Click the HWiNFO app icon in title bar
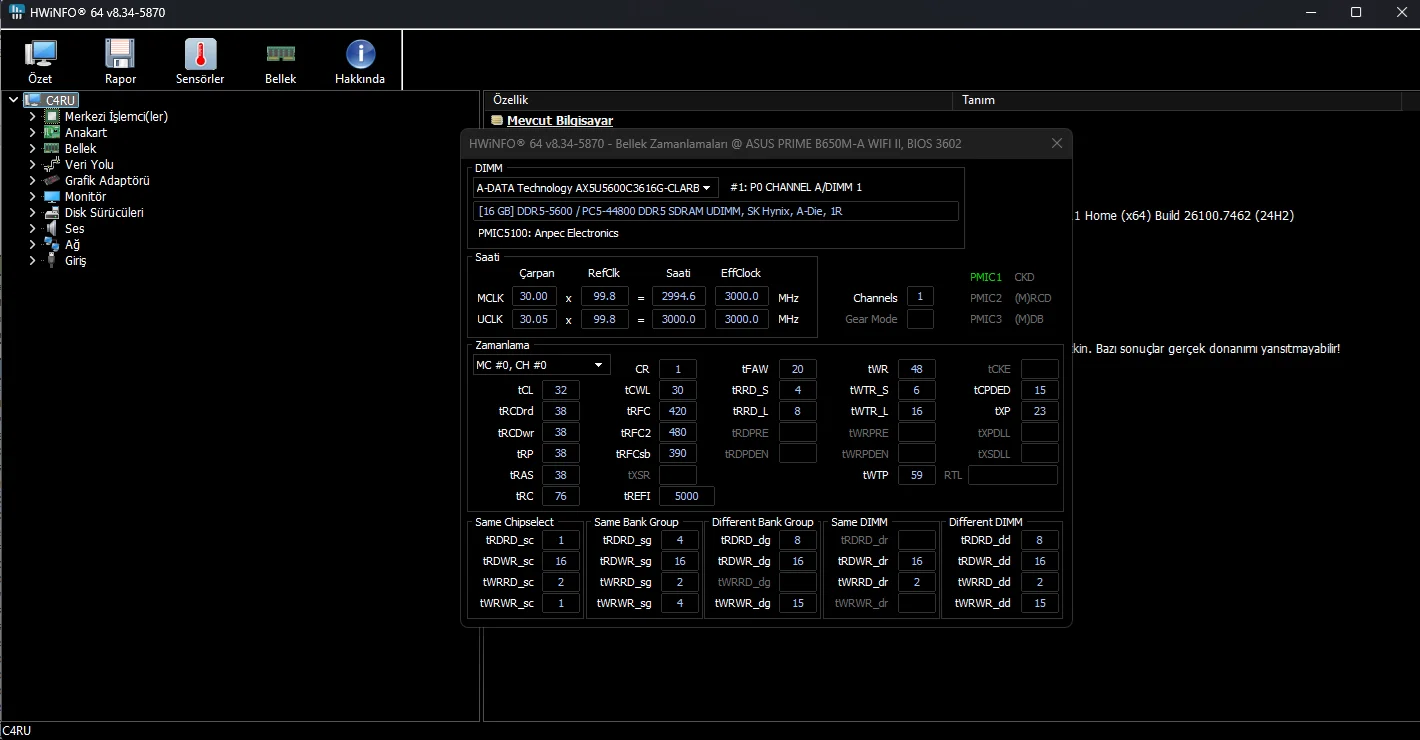The image size is (1420, 740). 18,13
